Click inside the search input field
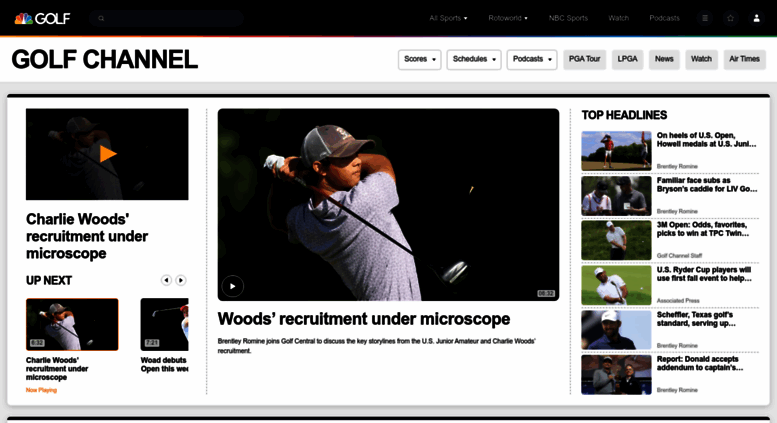The image size is (777, 423). point(166,18)
